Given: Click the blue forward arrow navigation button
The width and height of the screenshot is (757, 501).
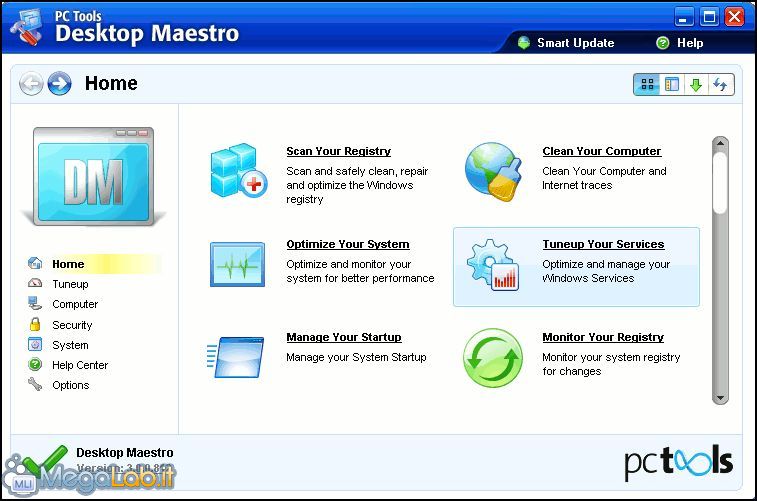Looking at the screenshot, I should point(59,84).
